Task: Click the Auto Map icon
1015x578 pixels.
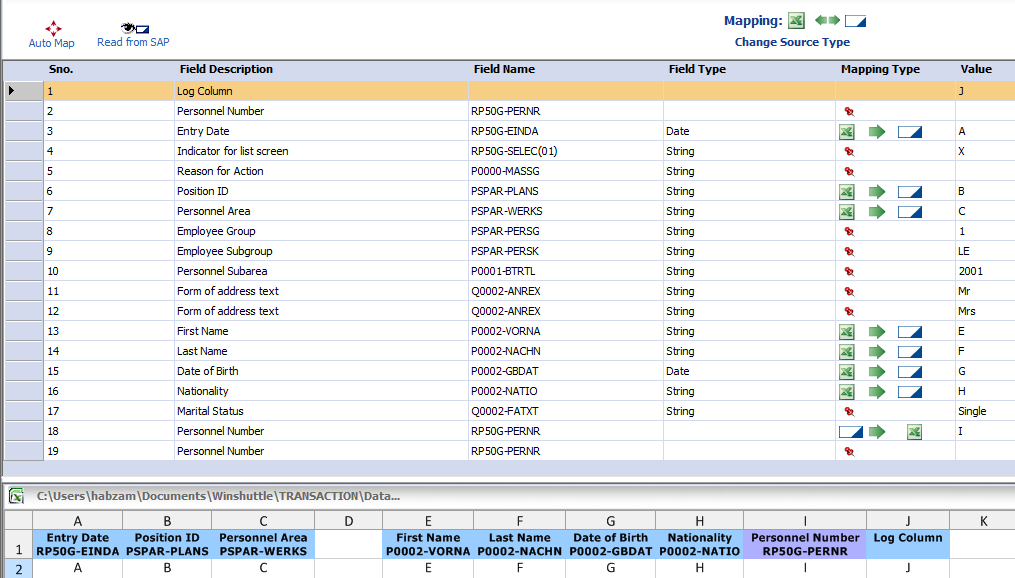Action: (x=52, y=29)
